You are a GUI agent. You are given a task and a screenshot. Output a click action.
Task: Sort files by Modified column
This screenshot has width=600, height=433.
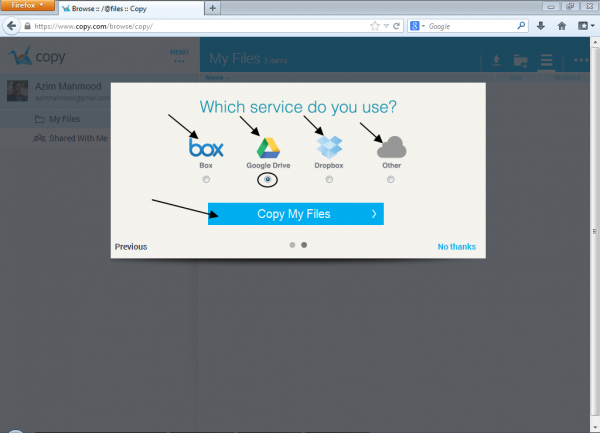point(567,78)
